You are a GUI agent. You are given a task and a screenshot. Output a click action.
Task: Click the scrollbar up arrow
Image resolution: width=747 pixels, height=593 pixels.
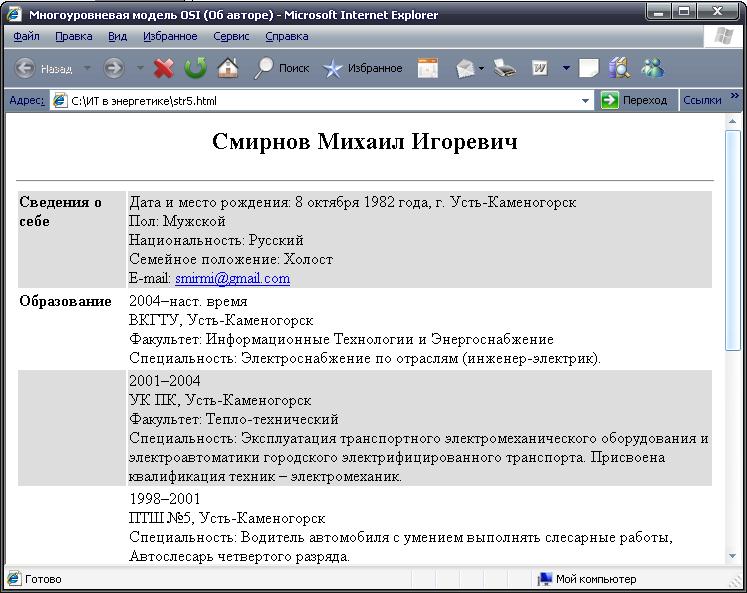[732, 122]
